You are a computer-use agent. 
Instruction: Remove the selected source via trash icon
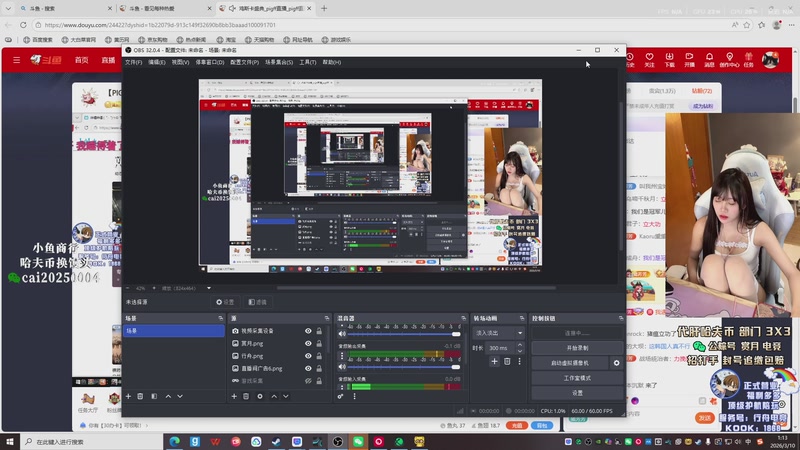click(x=246, y=396)
